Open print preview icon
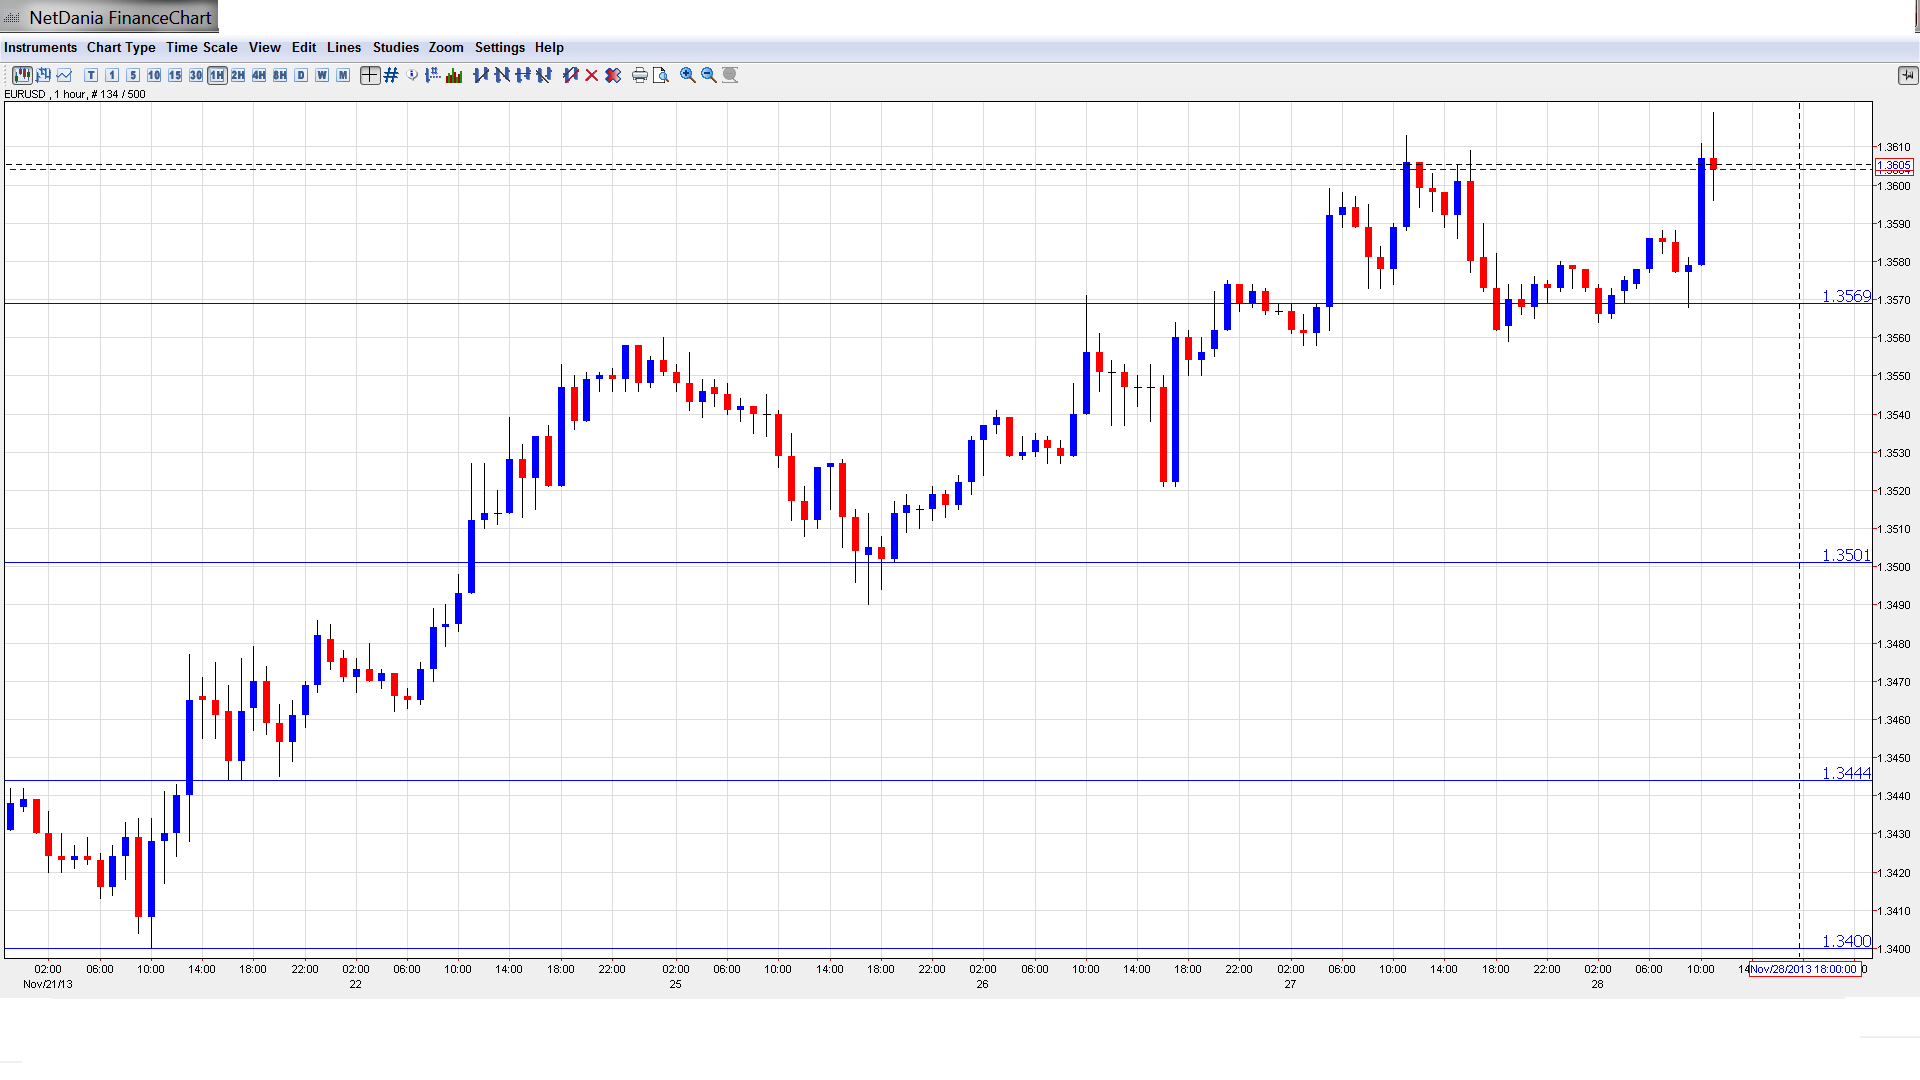 pyautogui.click(x=660, y=75)
